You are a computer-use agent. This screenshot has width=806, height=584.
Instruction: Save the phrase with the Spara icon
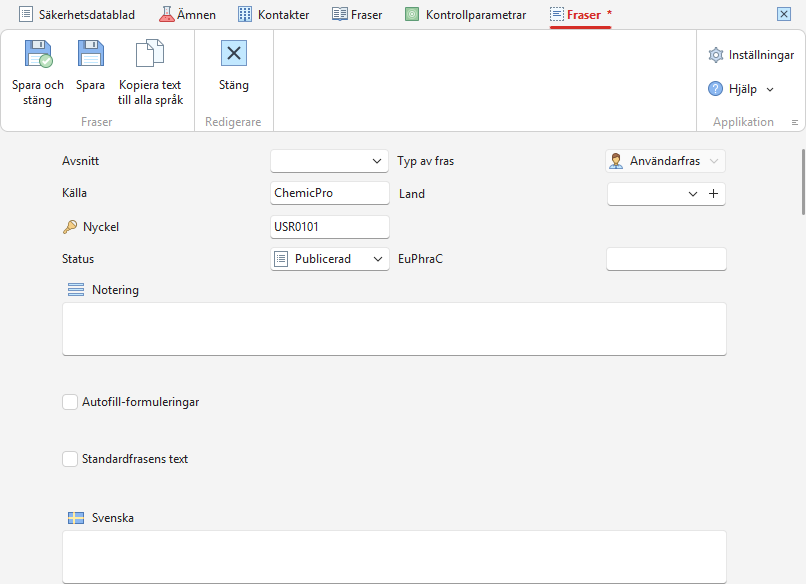tap(91, 53)
